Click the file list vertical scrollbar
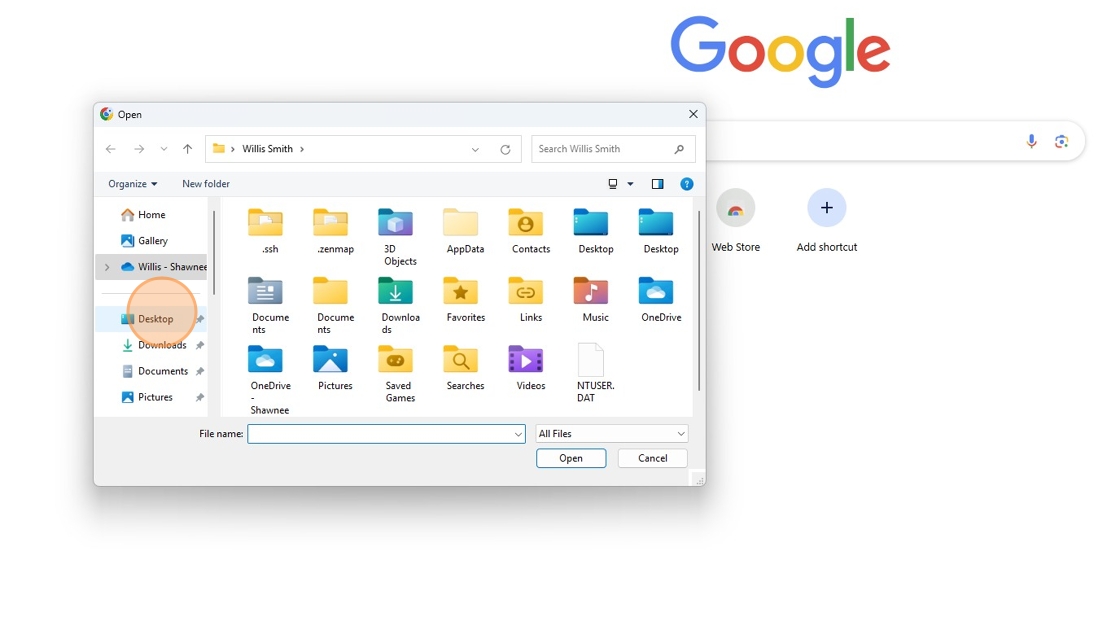 click(x=699, y=300)
